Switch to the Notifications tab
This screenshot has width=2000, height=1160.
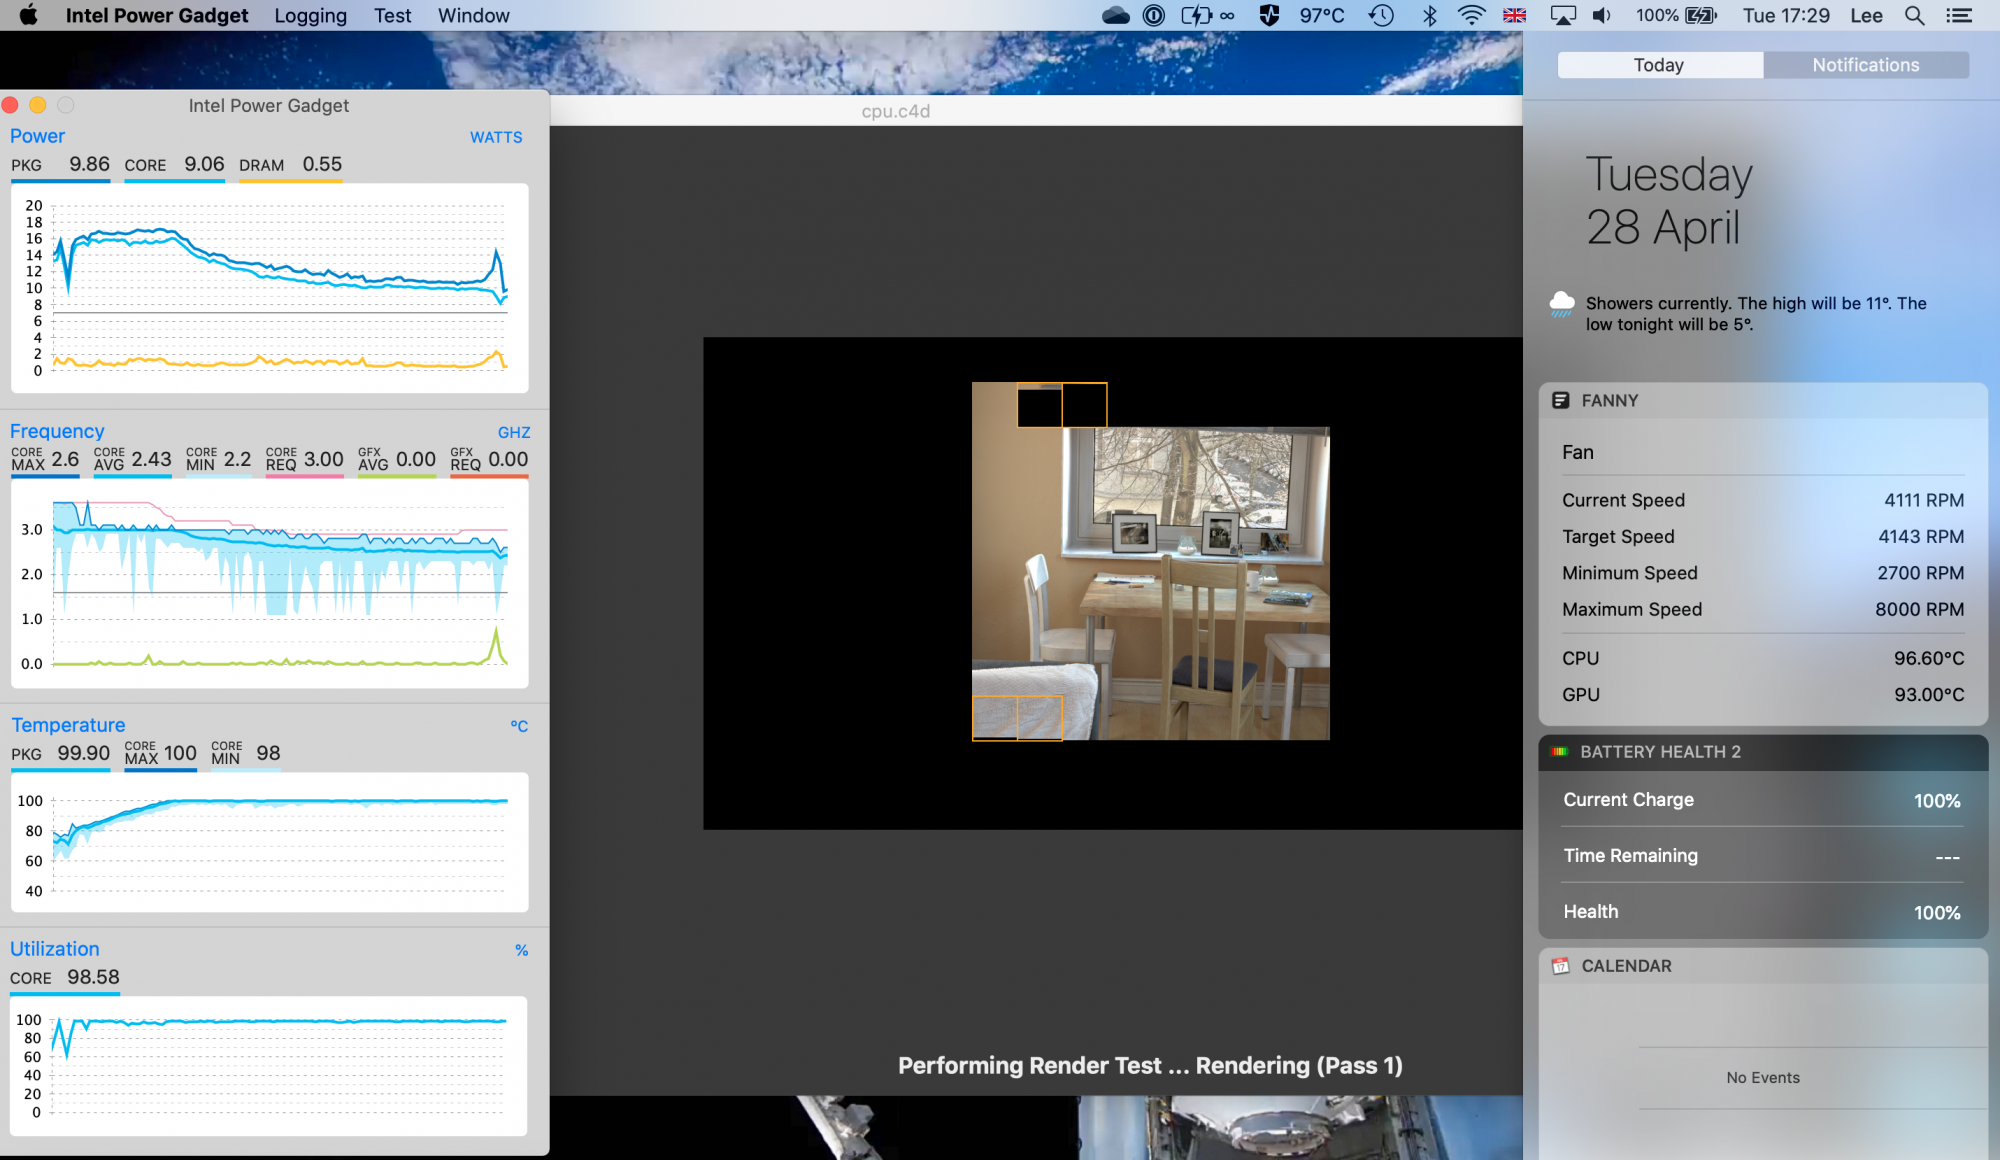coord(1865,65)
